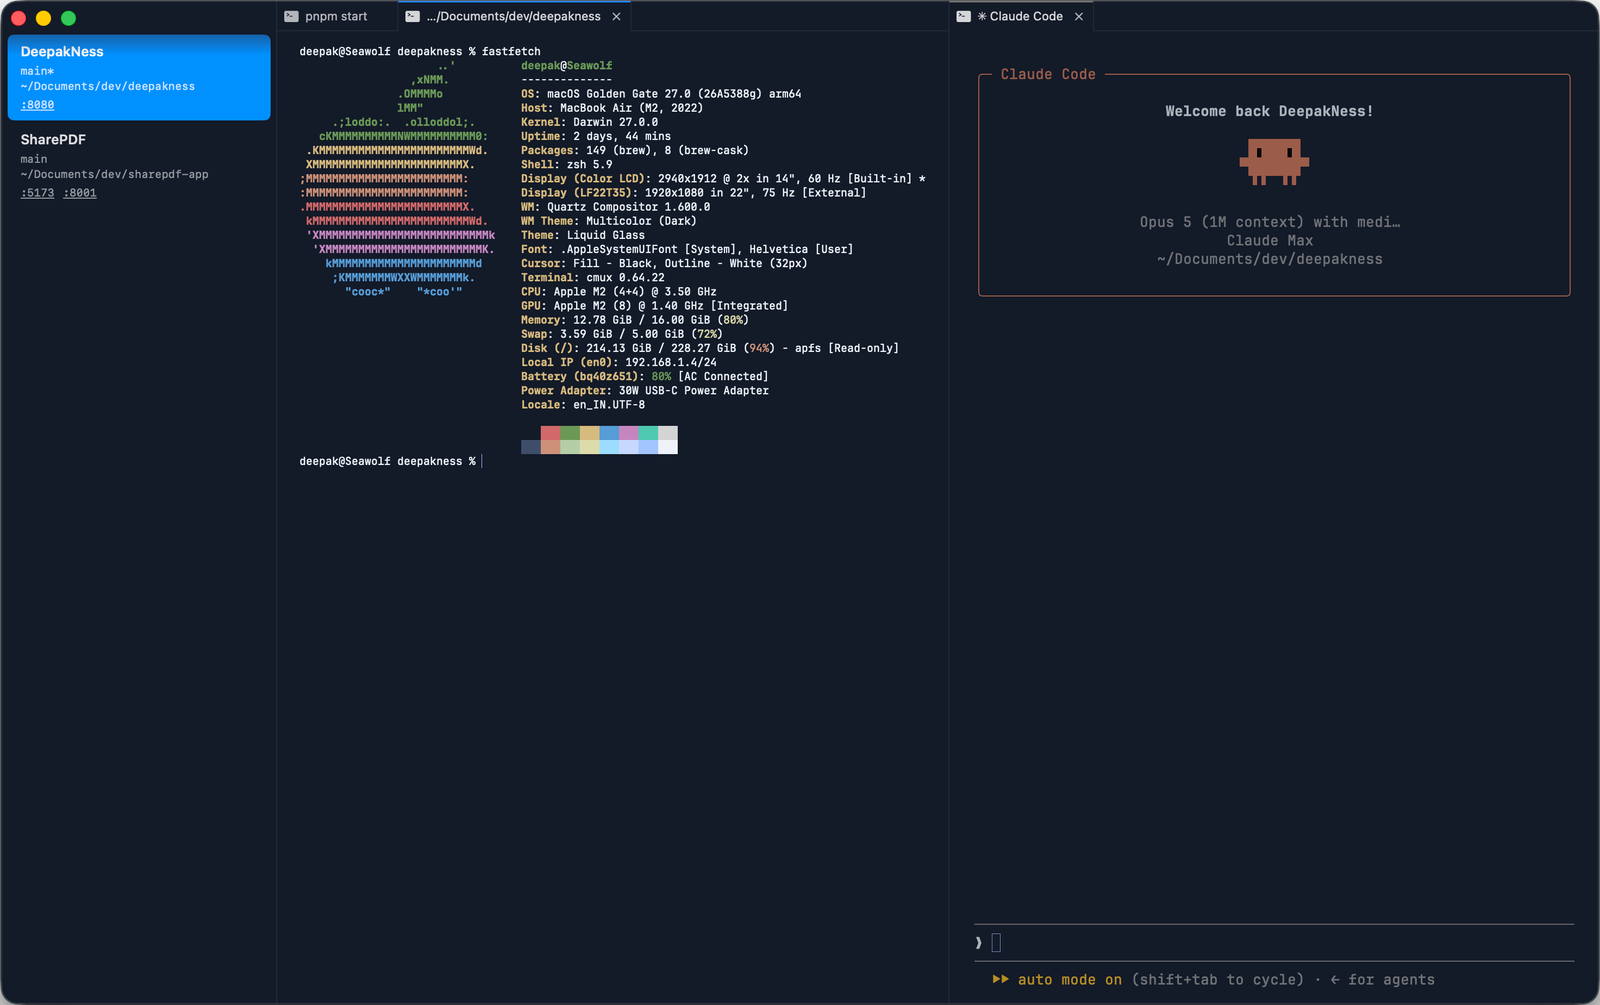The image size is (1600, 1005).
Task: Click the green macOS fullscreen button
Action: click(x=68, y=18)
